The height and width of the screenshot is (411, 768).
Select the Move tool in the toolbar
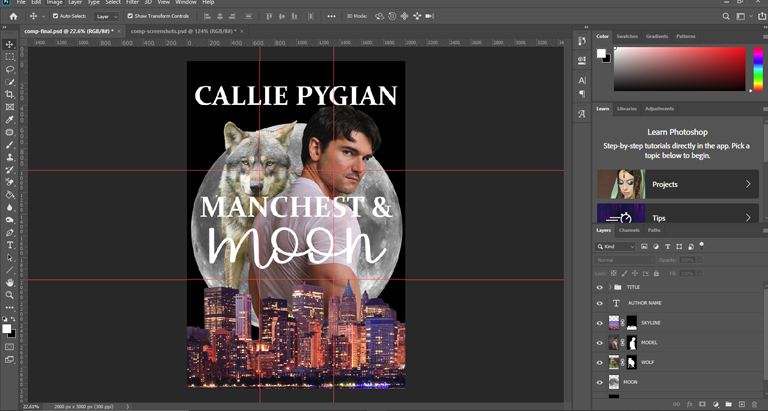[x=10, y=45]
